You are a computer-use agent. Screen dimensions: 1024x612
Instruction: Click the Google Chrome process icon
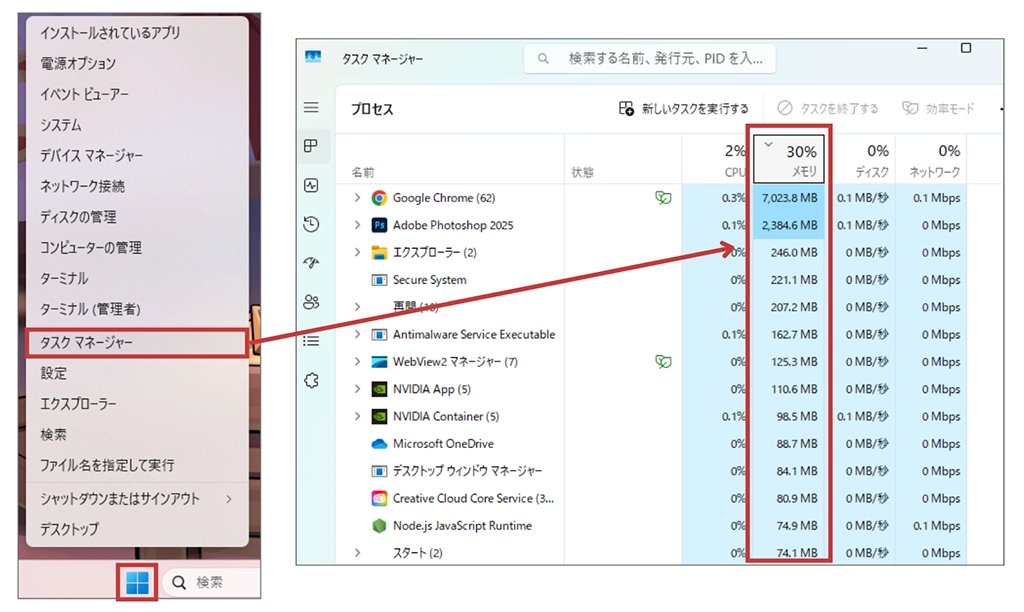point(379,198)
